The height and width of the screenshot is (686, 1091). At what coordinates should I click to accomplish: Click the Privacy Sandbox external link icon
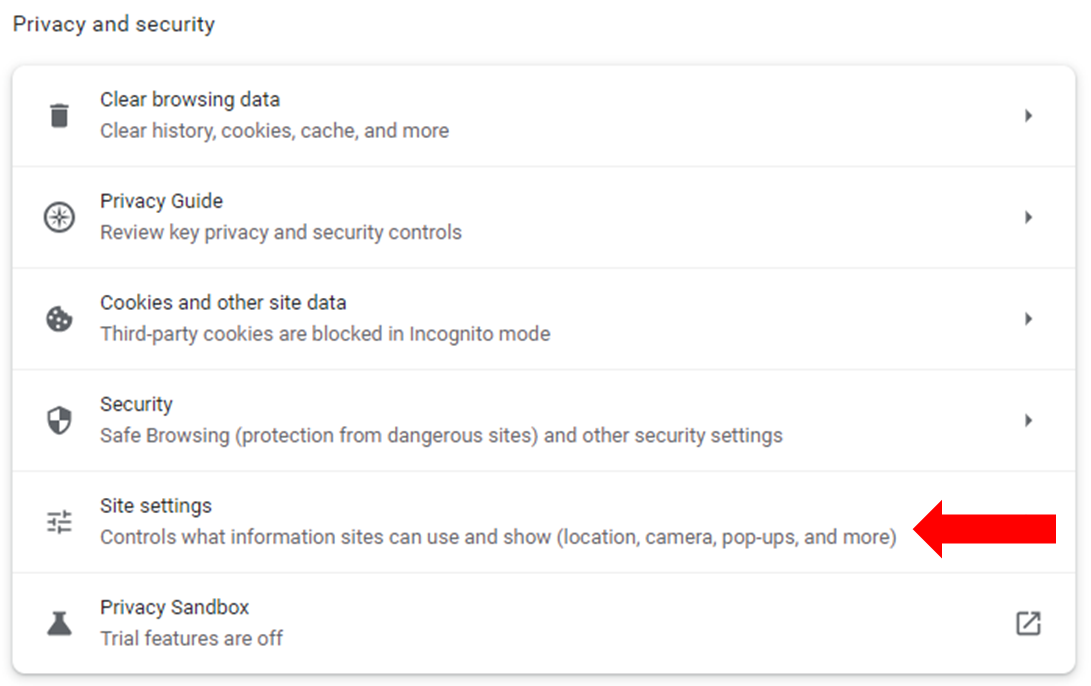(x=1028, y=623)
